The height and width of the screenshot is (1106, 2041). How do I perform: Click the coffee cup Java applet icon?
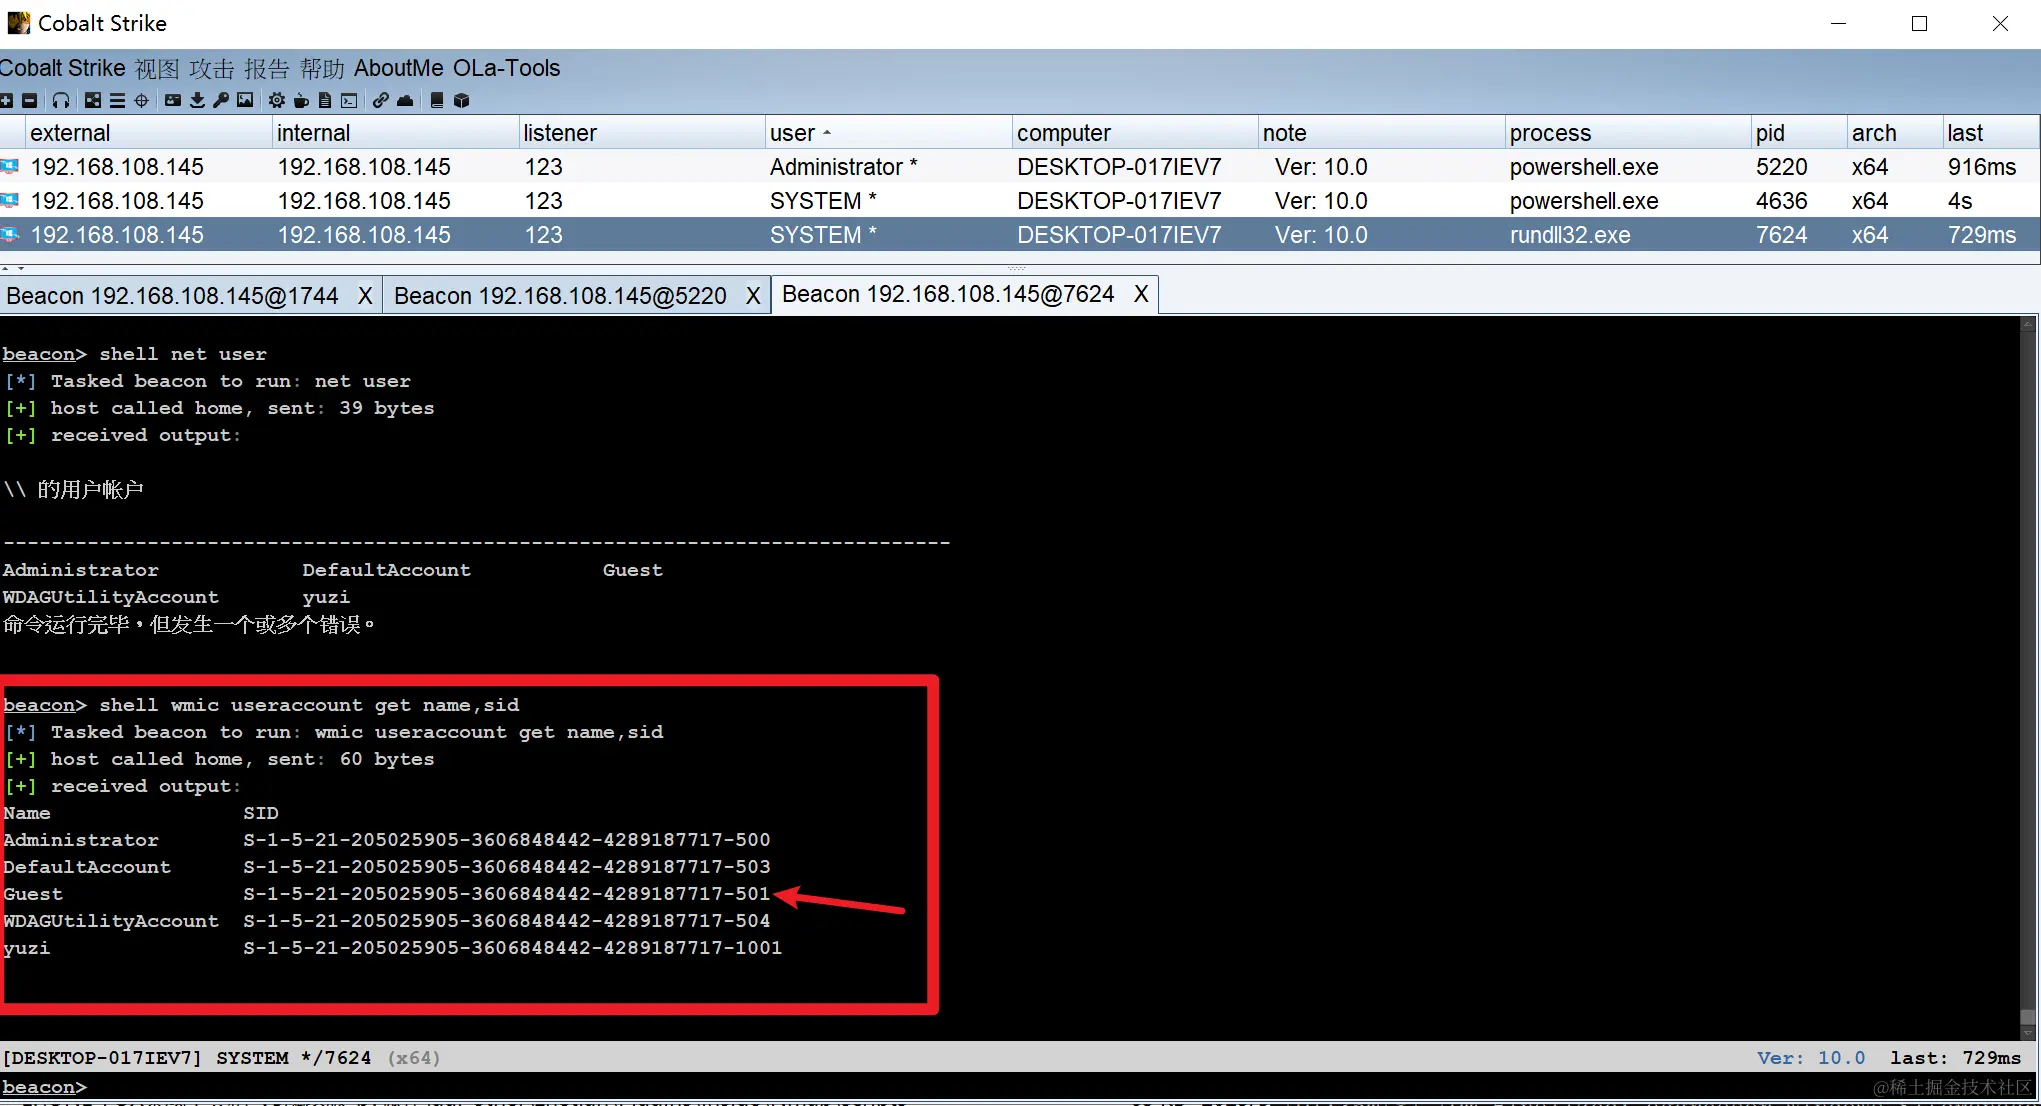pyautogui.click(x=301, y=100)
